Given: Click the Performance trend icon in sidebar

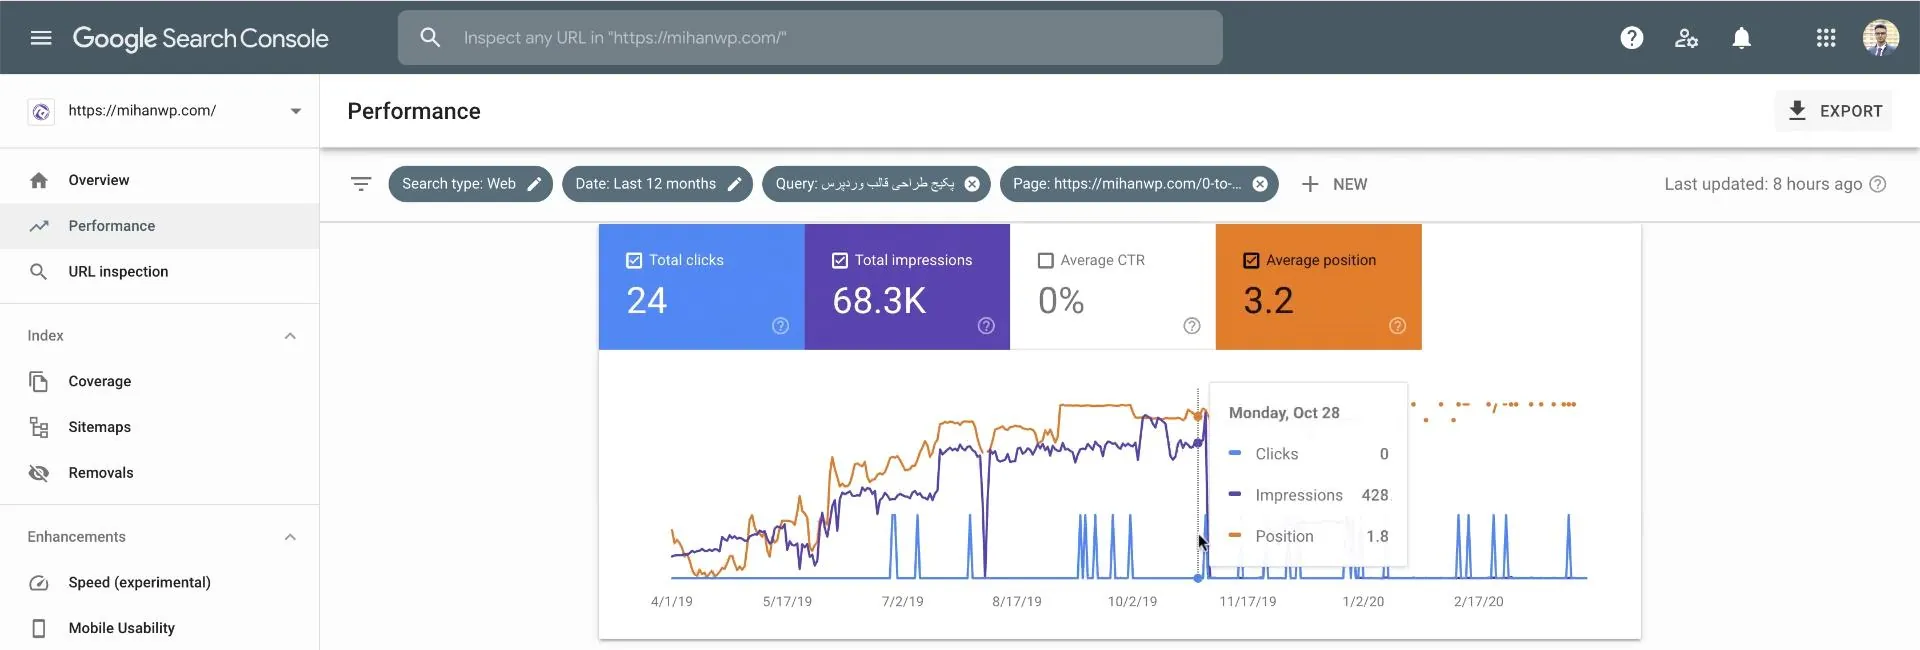Looking at the screenshot, I should 39,226.
